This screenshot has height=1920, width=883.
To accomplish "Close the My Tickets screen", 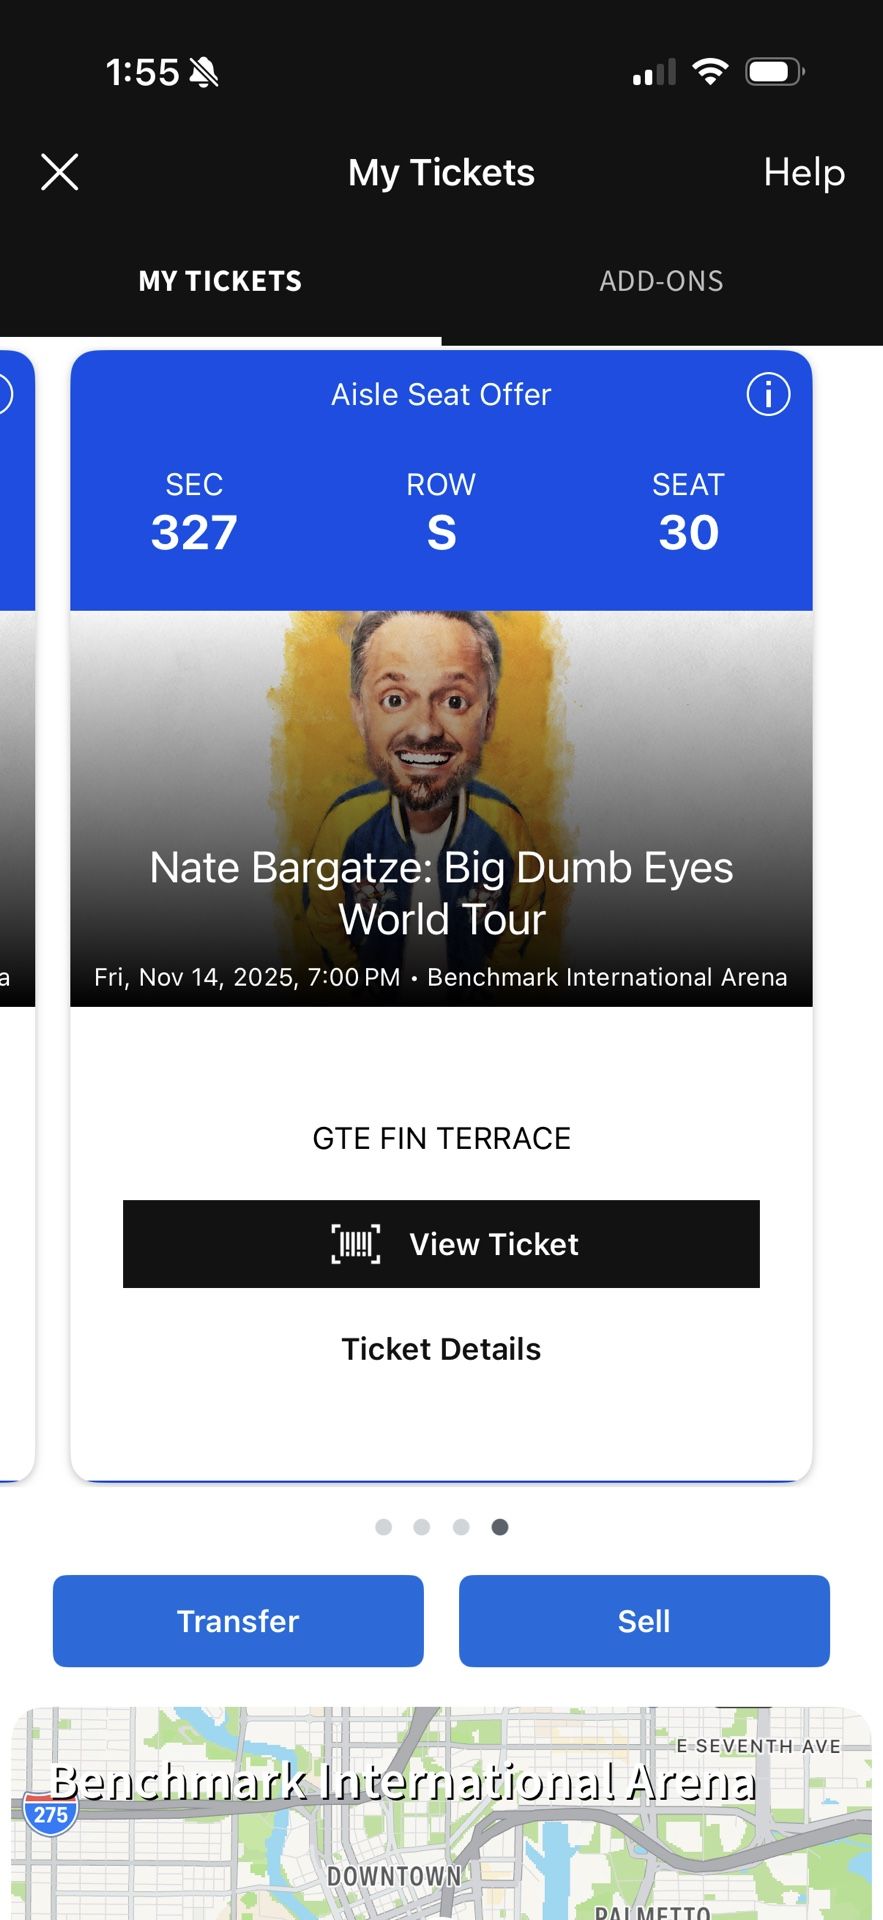I will 60,172.
